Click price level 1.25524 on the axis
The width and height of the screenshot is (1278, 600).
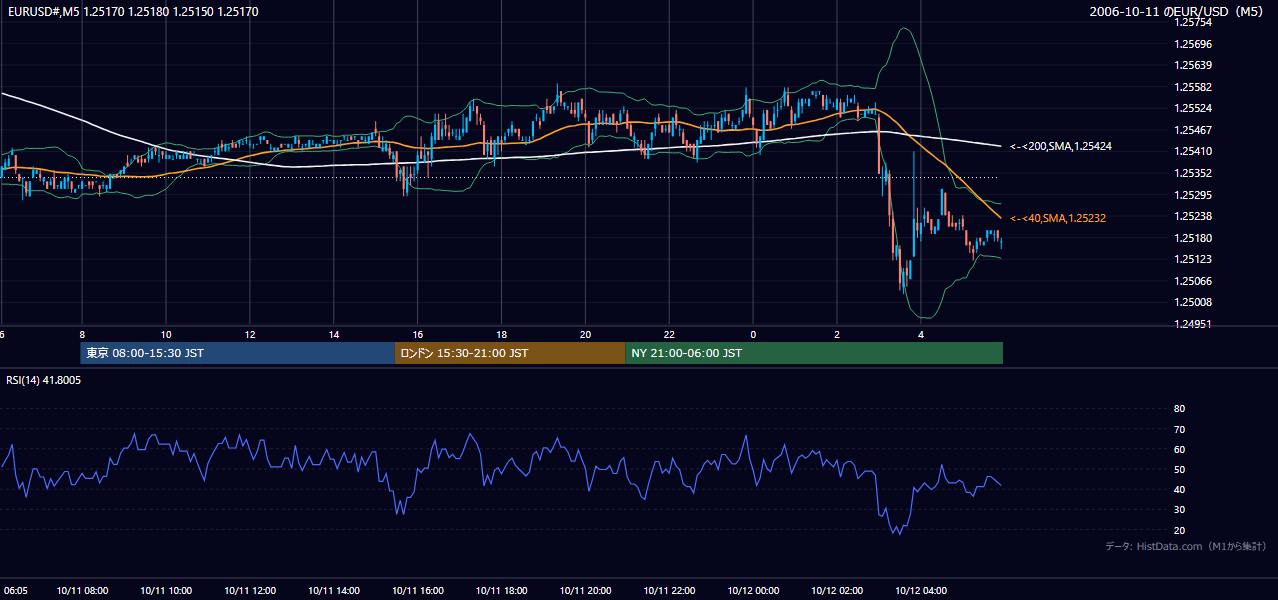(x=1193, y=108)
